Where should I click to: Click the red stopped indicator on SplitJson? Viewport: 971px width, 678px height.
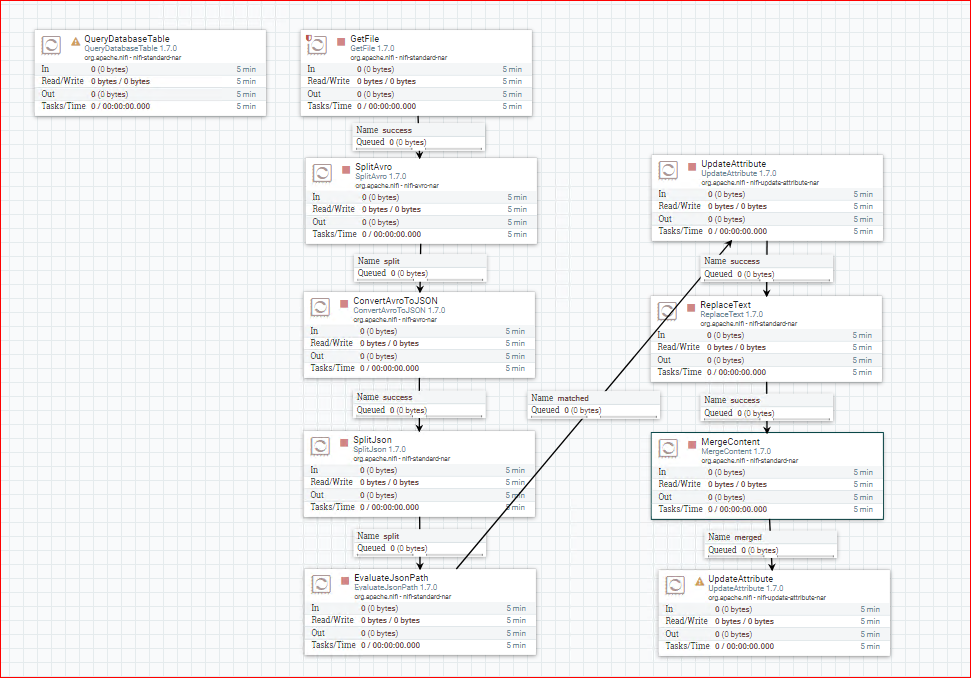tap(344, 443)
